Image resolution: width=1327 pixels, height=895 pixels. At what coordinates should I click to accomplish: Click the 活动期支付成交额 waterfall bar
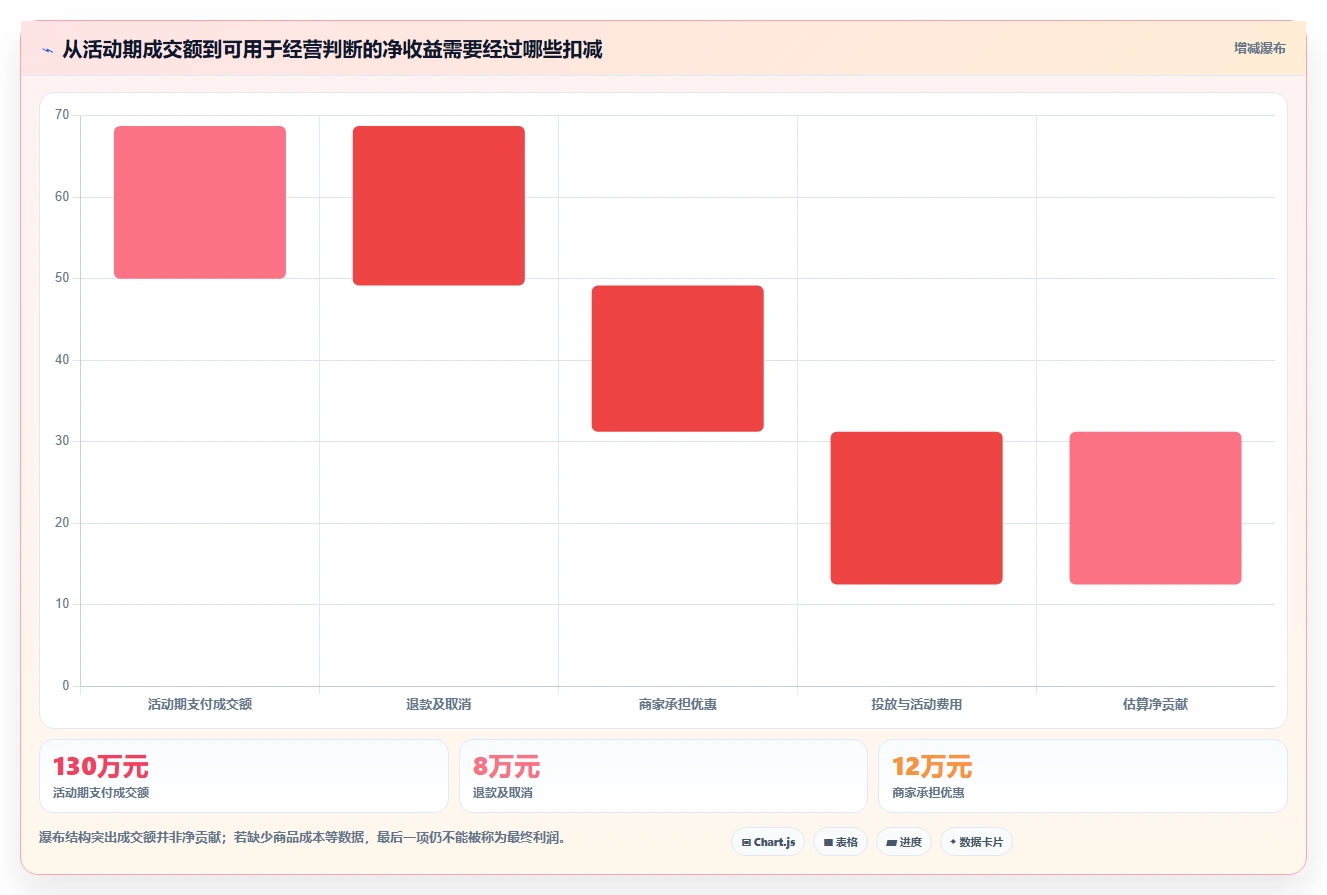click(200, 202)
